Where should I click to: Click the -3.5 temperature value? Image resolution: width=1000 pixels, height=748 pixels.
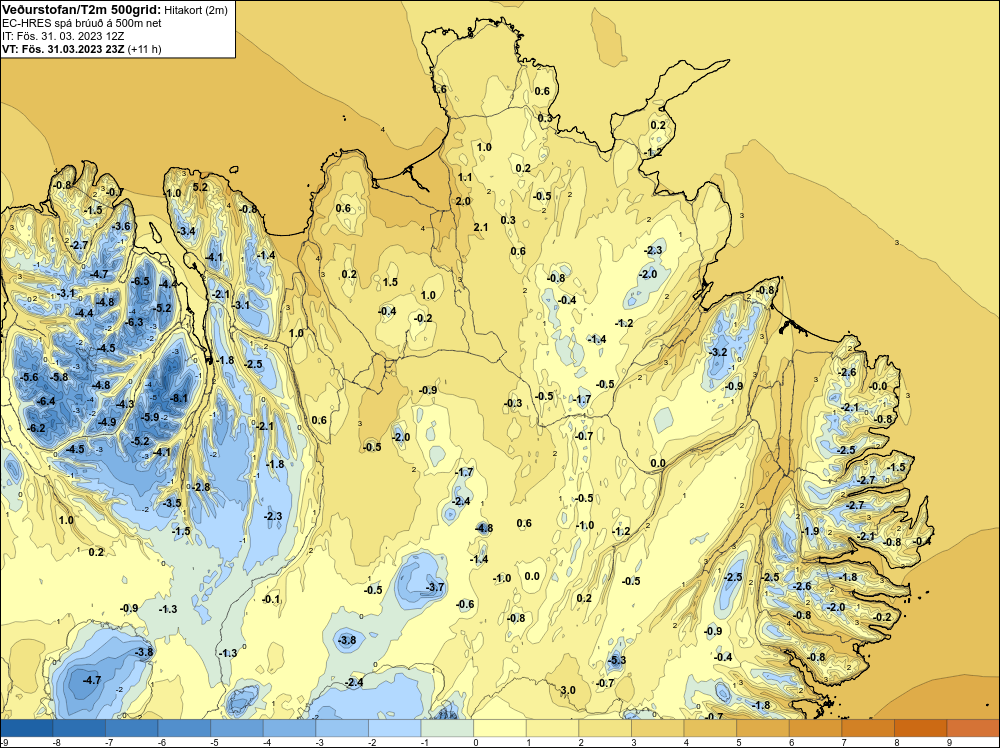click(x=172, y=503)
